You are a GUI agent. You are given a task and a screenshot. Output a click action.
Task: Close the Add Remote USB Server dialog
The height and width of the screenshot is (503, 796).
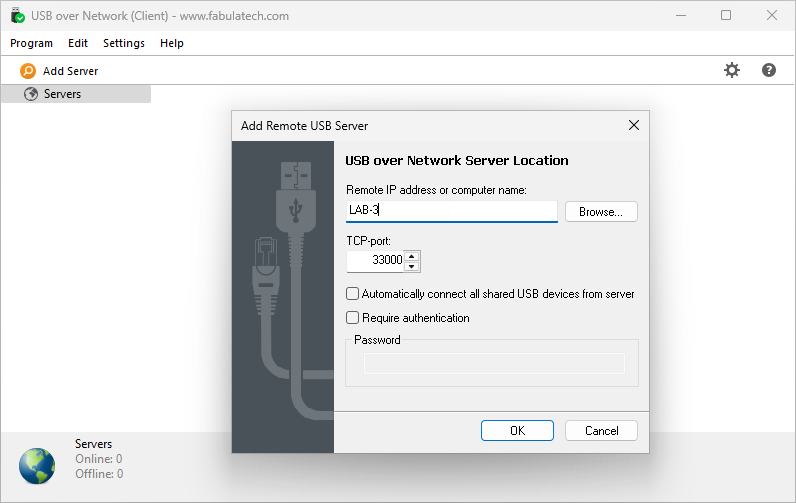click(634, 125)
